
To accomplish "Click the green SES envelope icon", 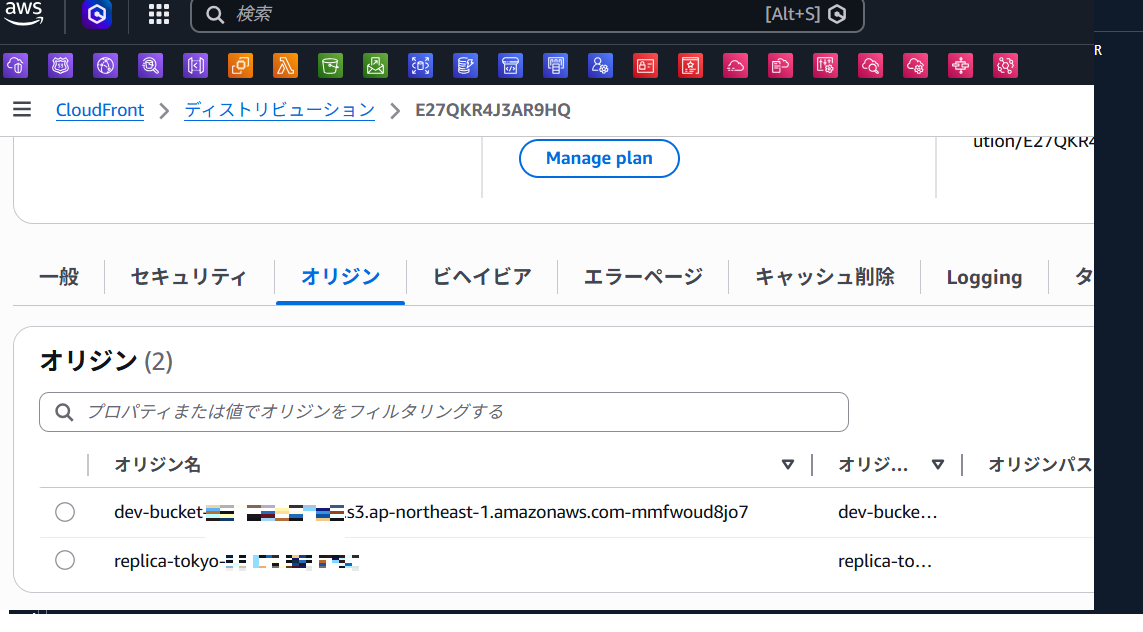I will tap(375, 65).
